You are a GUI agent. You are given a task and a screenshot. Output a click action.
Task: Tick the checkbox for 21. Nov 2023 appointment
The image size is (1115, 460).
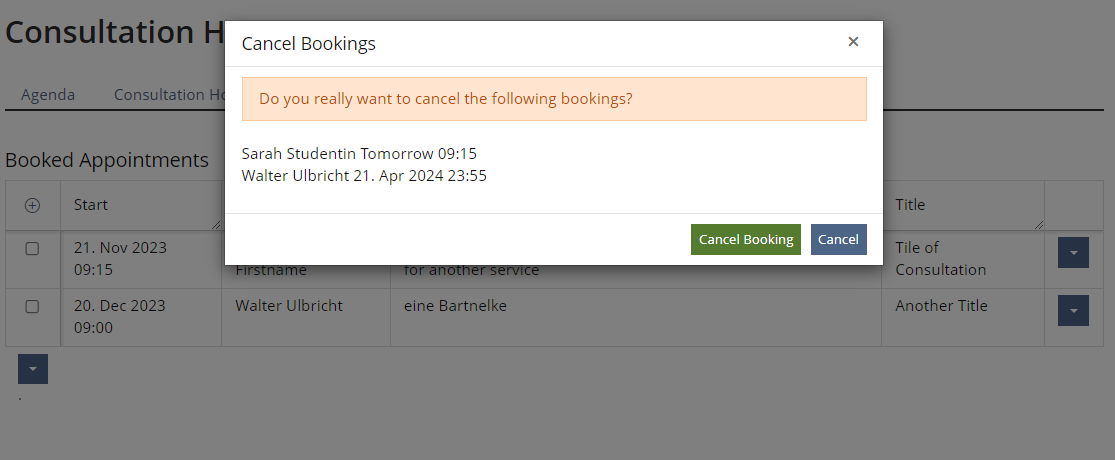click(32, 248)
